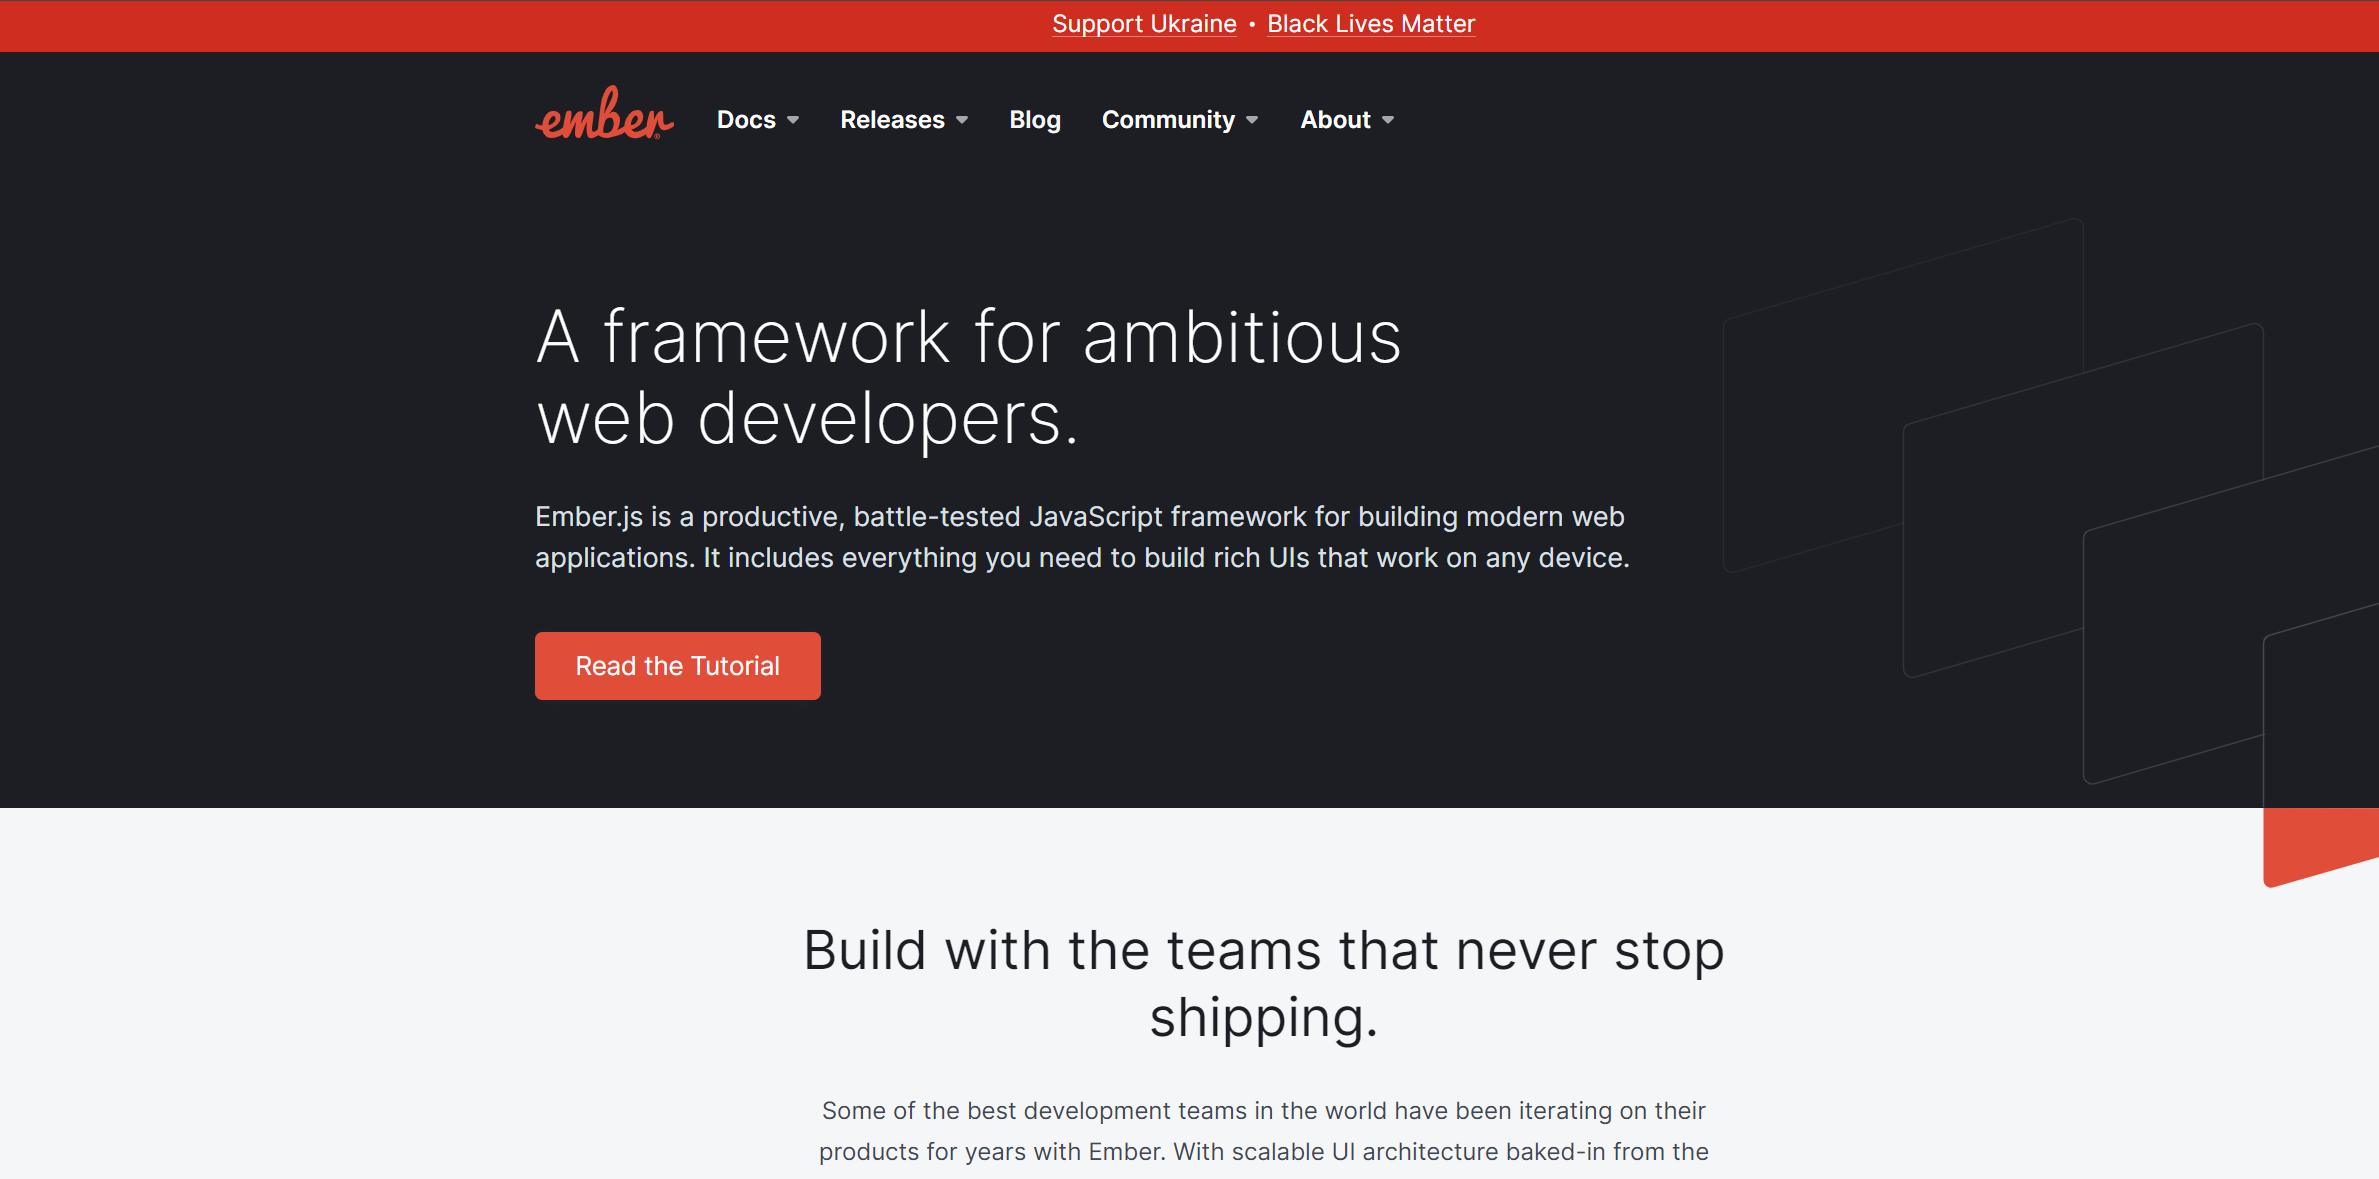
Task: Expand the About navigation dropdown
Action: pos(1347,120)
